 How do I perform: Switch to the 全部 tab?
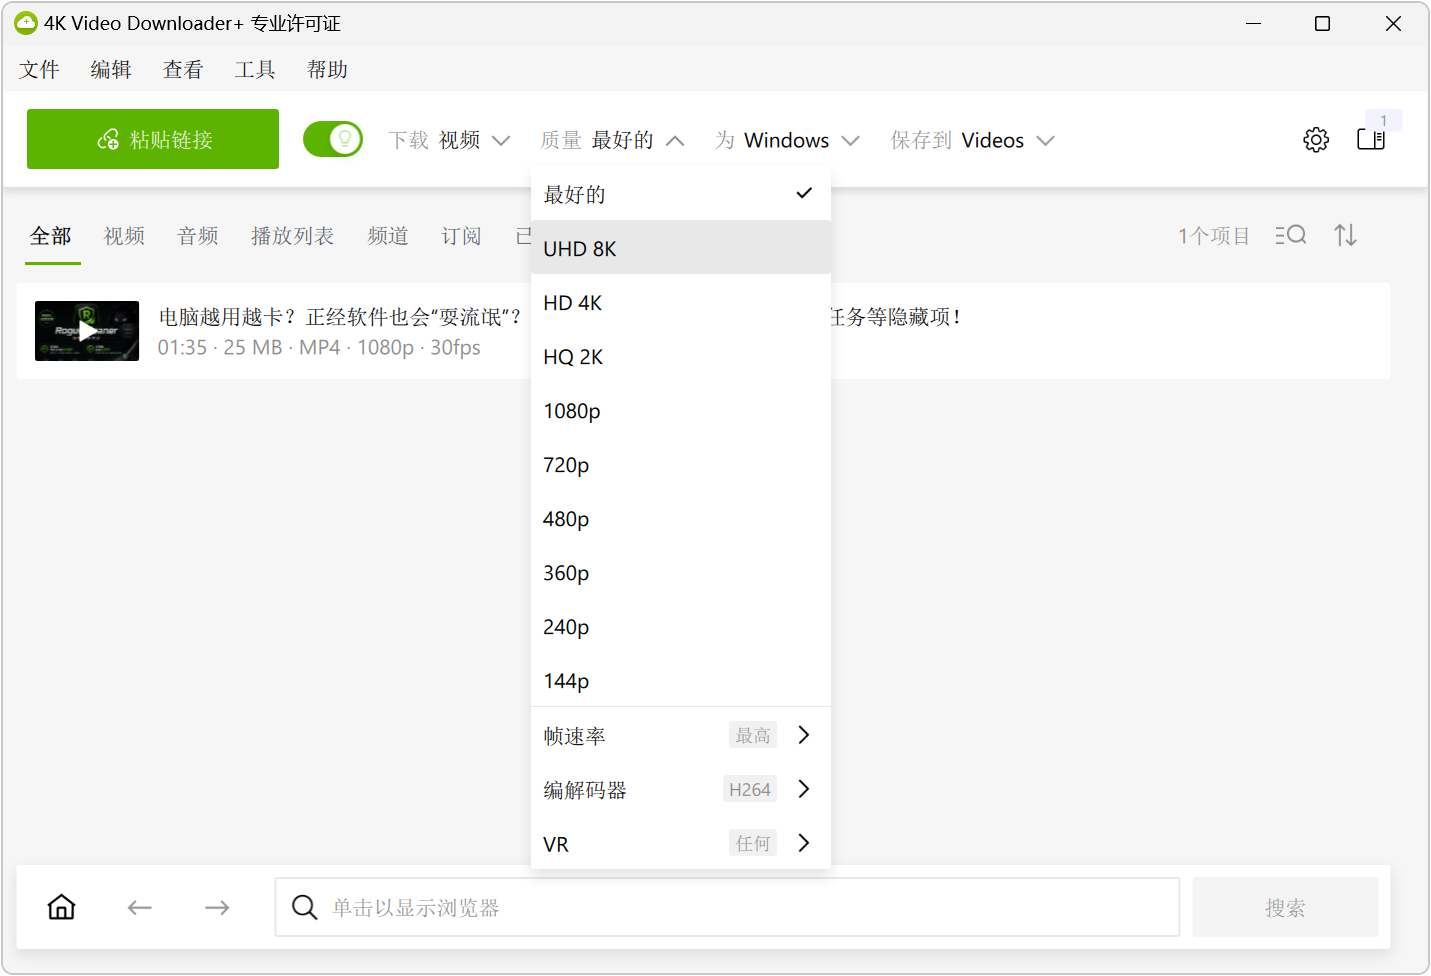(x=51, y=236)
